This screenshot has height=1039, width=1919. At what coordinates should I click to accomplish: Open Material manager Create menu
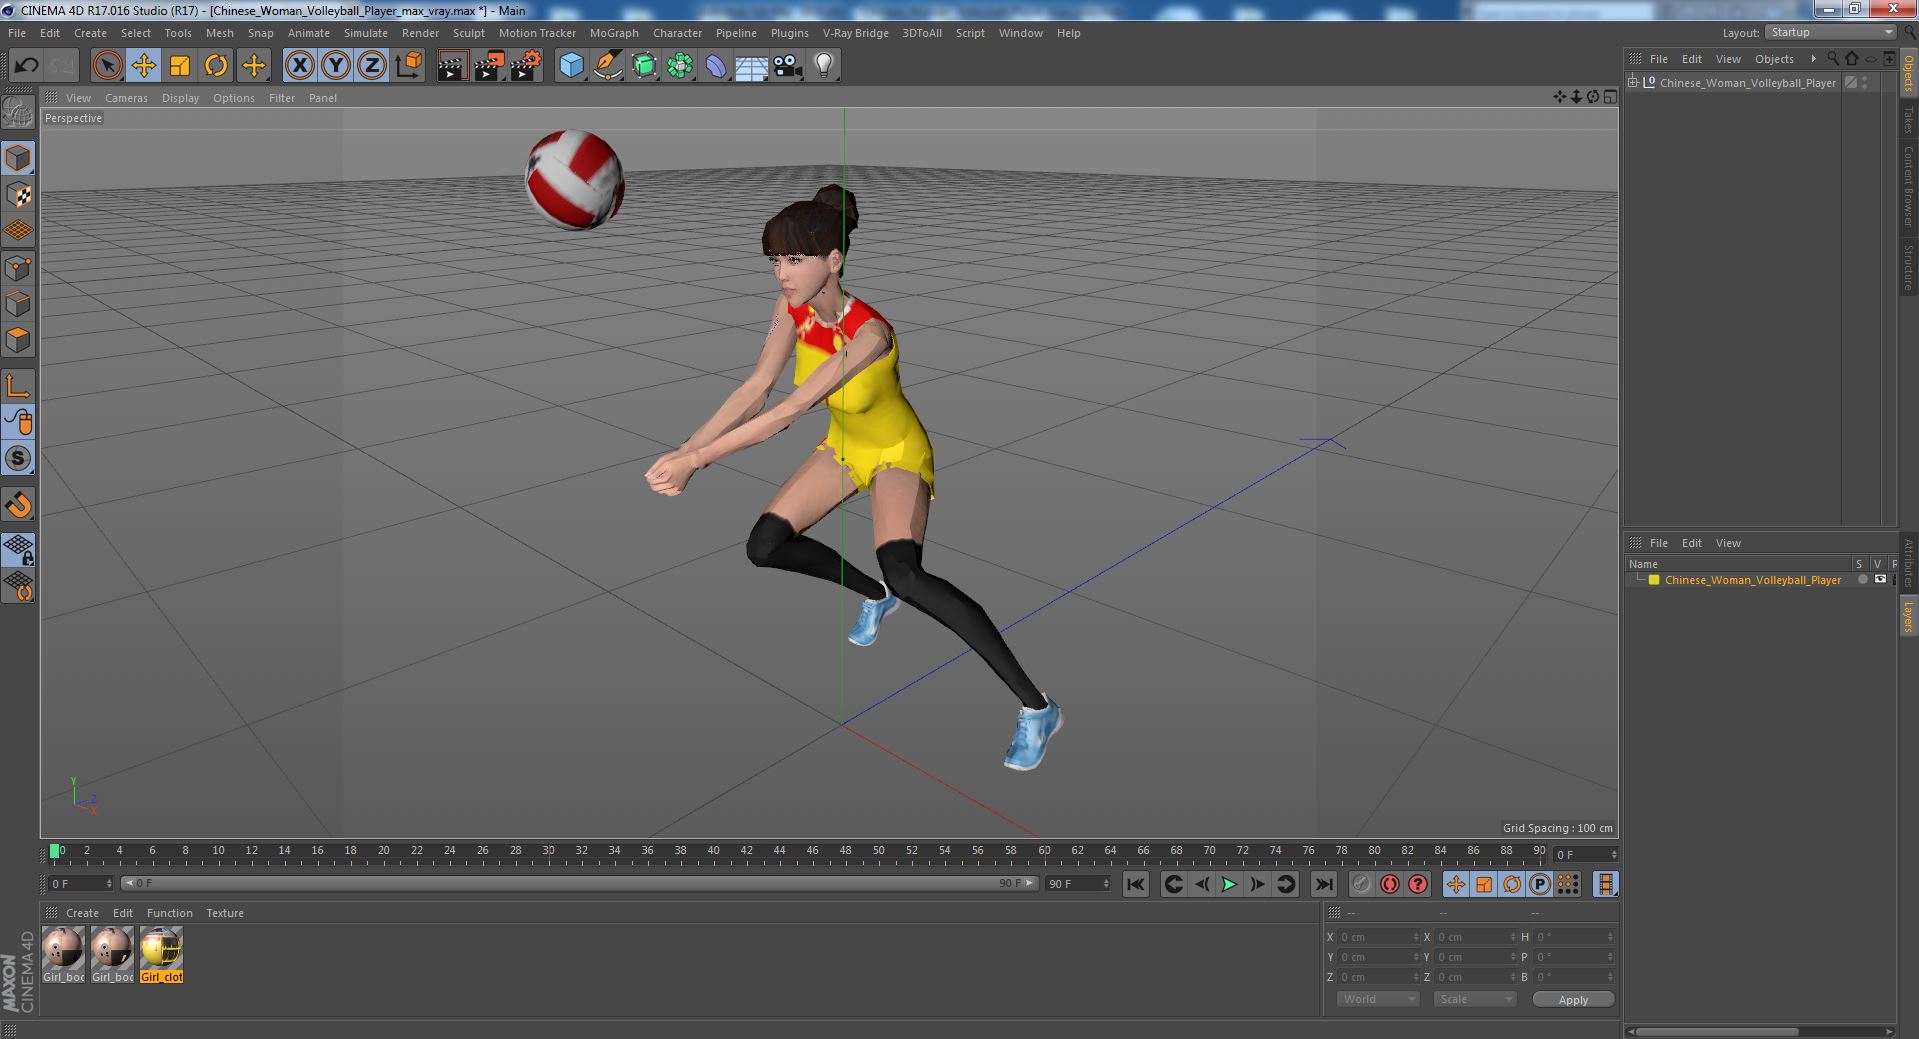tap(82, 913)
